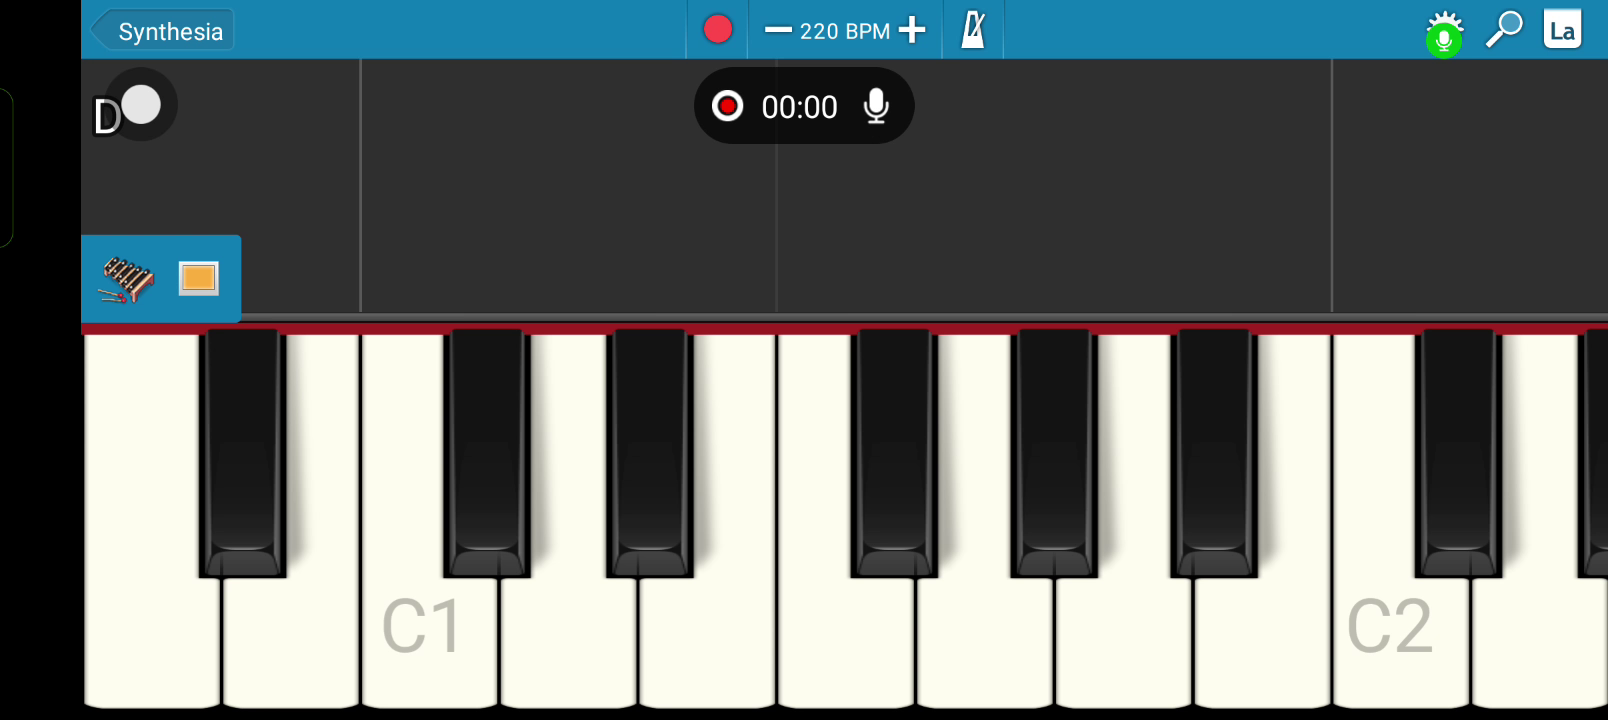The width and height of the screenshot is (1608, 720).
Task: Tap the 00:00 recording timer
Action: (x=799, y=107)
